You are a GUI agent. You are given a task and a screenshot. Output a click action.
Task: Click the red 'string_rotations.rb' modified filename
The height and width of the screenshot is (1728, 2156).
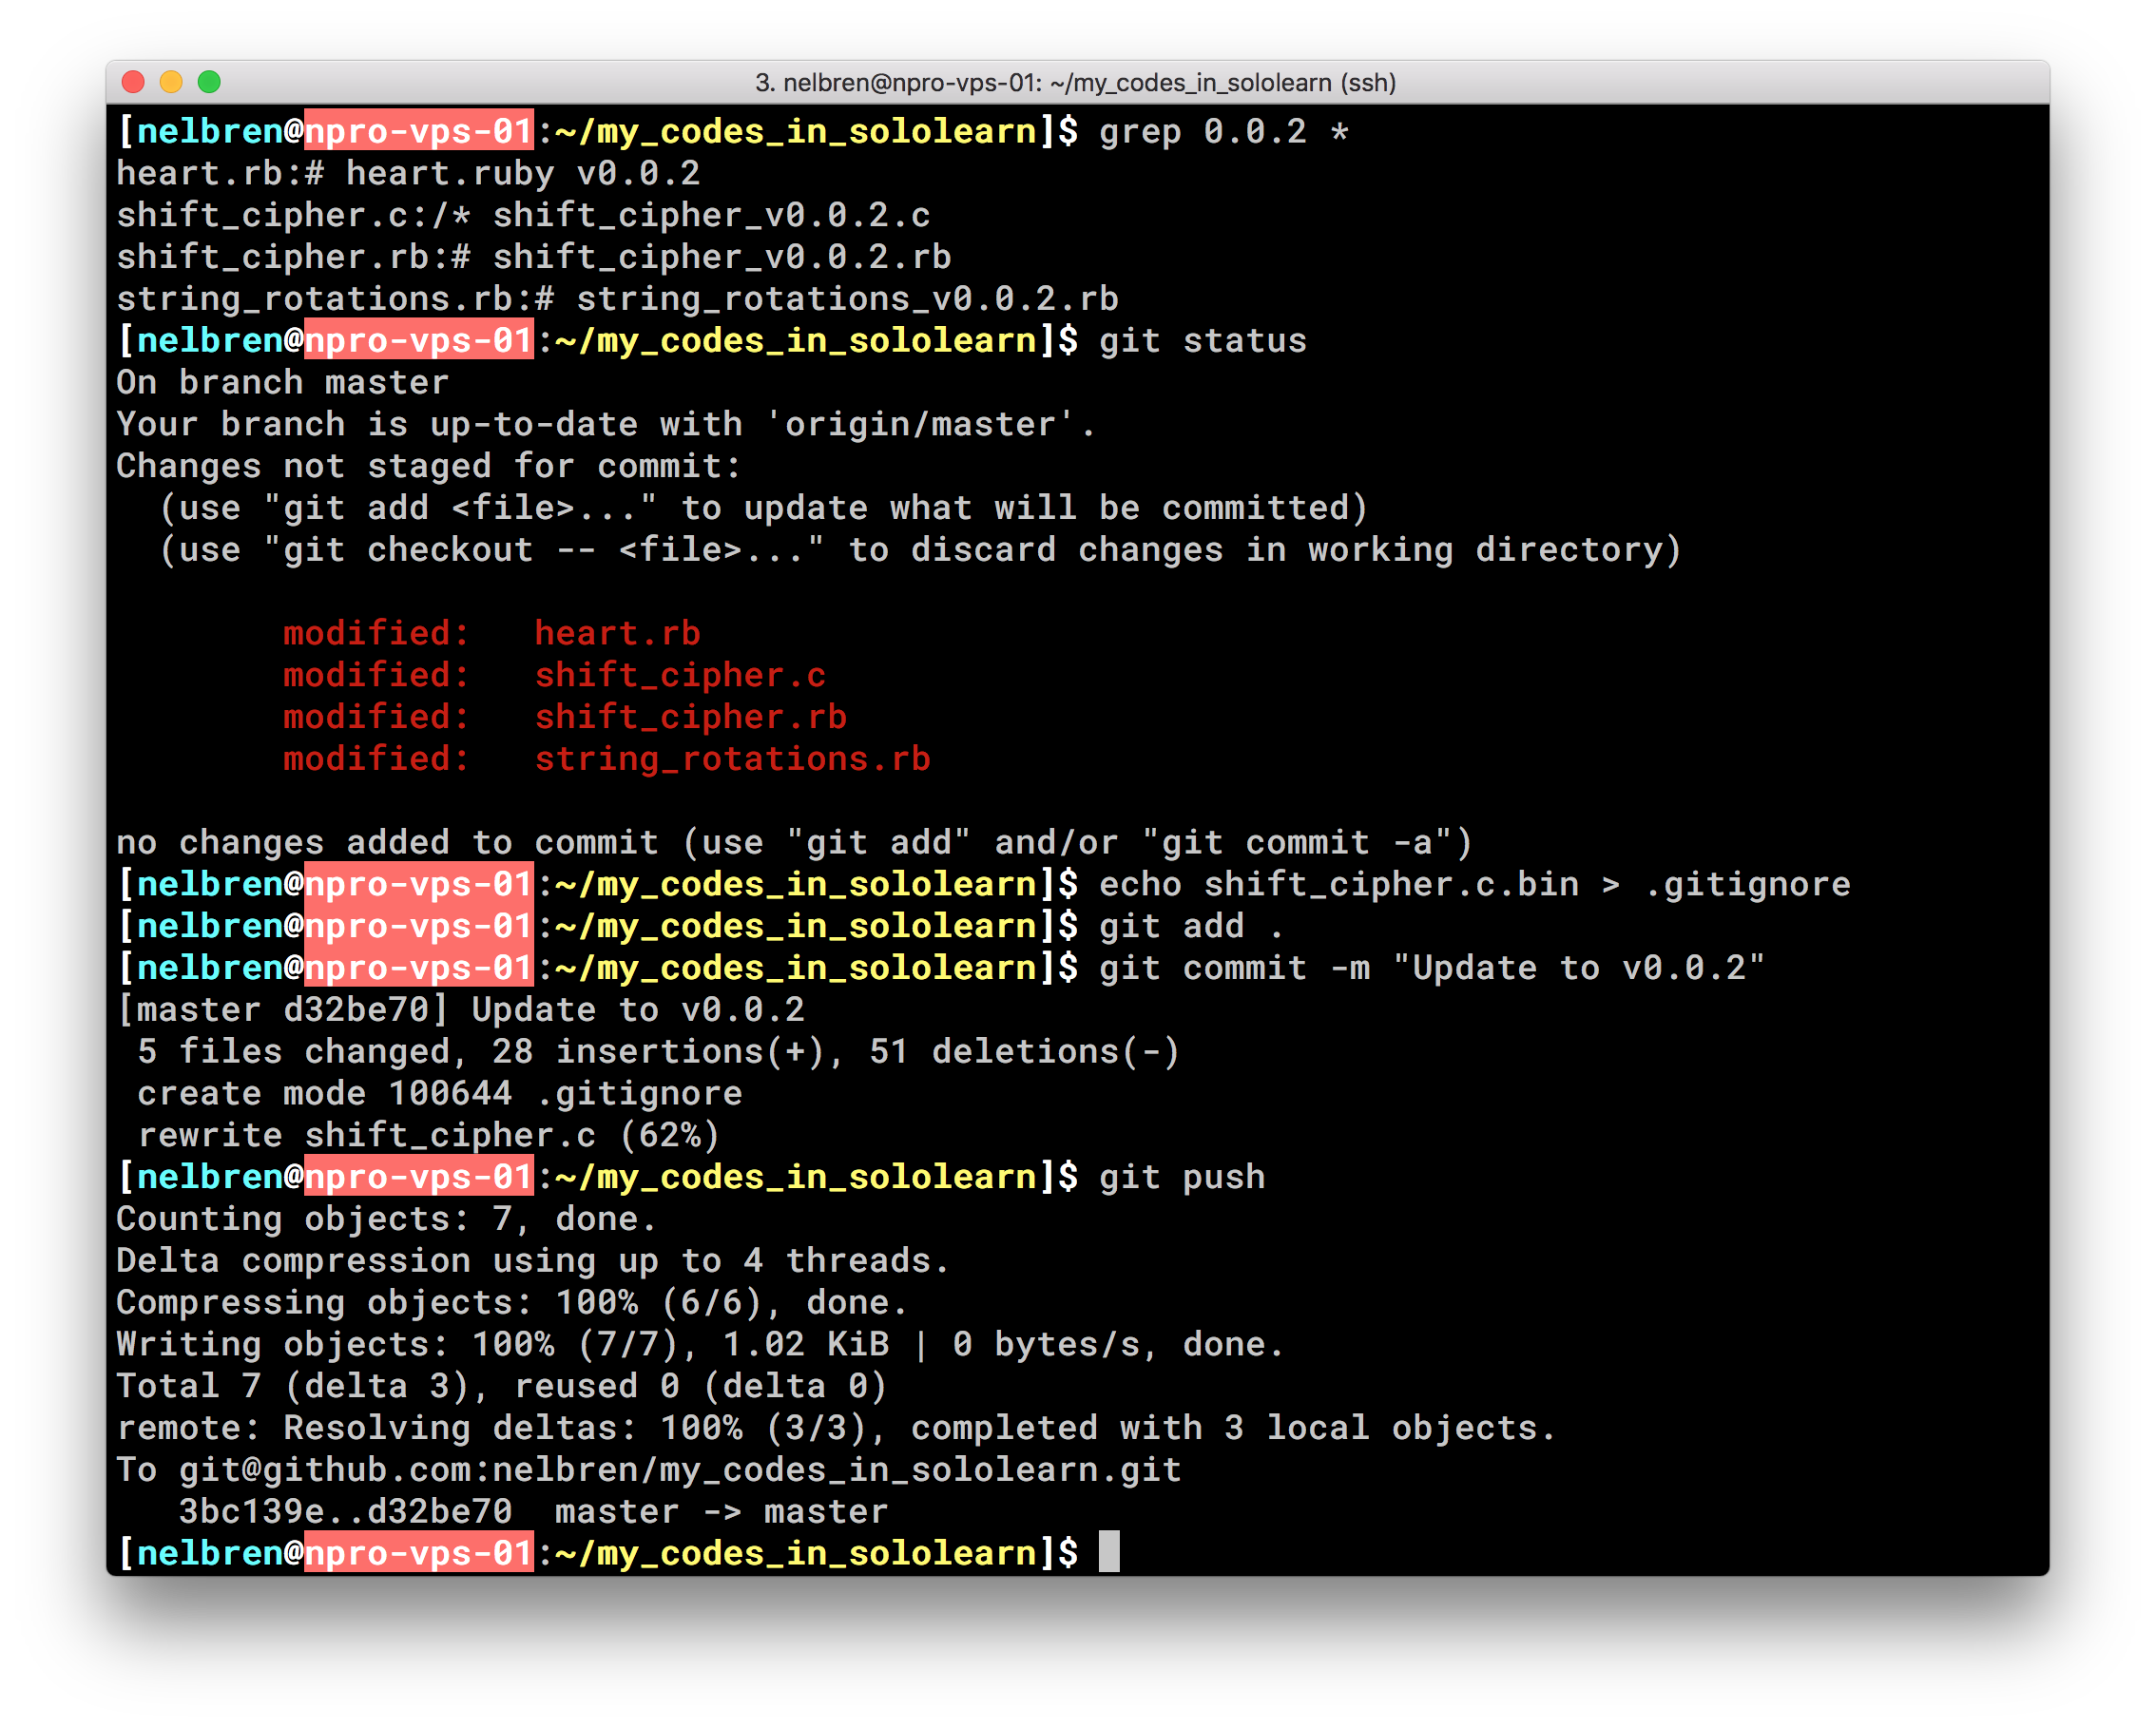click(x=732, y=759)
